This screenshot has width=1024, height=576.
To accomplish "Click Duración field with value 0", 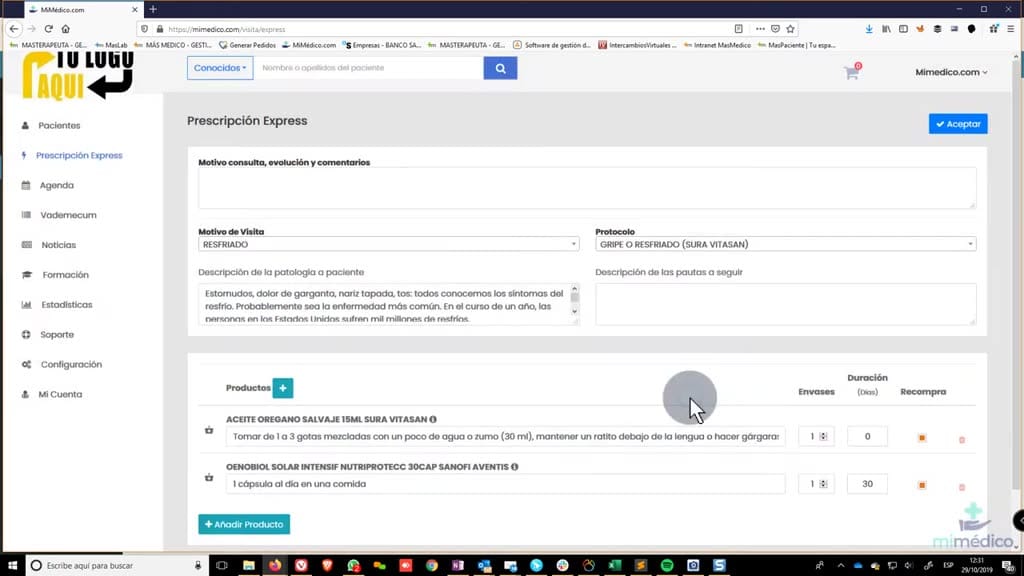I will coord(867,436).
